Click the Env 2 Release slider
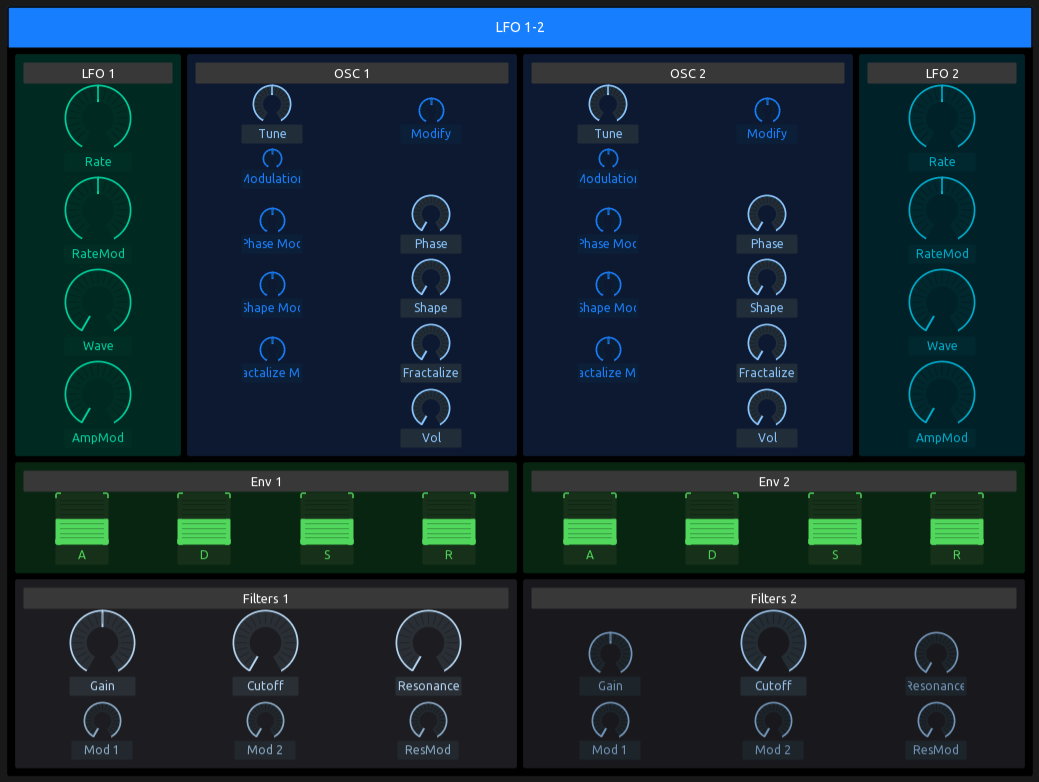The height and width of the screenshot is (782, 1039). [x=957, y=519]
